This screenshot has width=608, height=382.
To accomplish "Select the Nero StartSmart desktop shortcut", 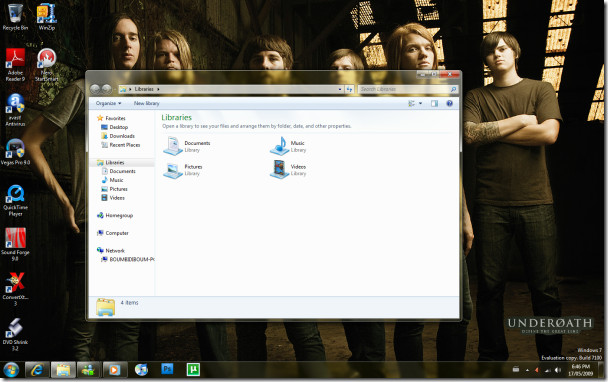I will pyautogui.click(x=47, y=65).
